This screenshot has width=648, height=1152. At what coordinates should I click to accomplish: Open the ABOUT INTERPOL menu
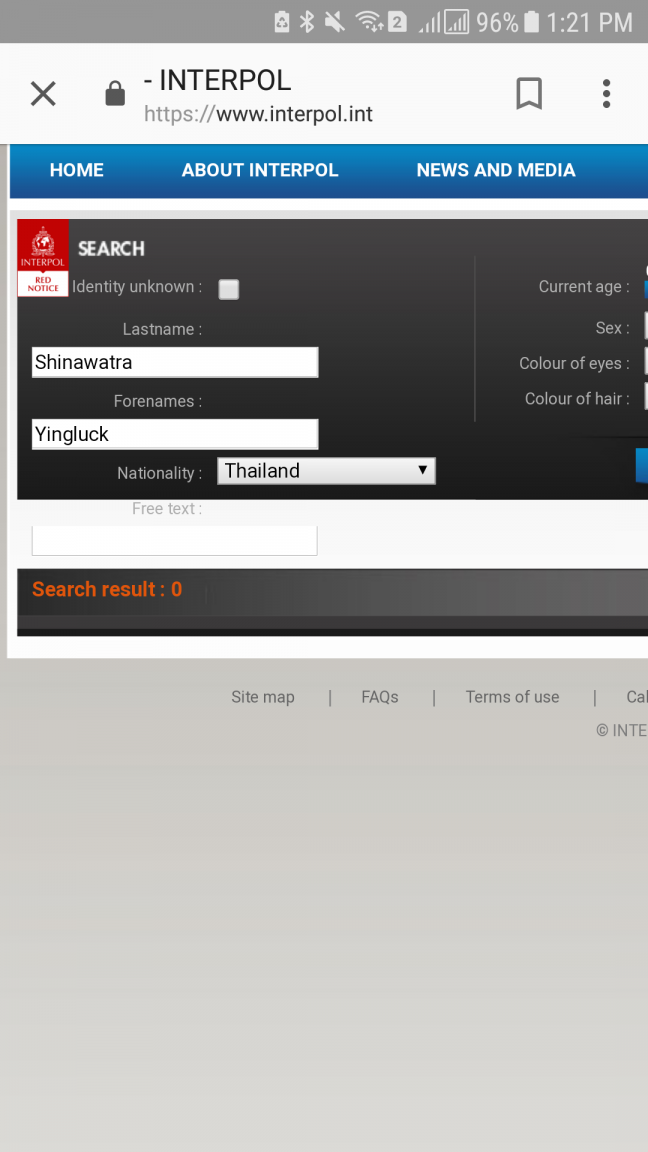[260, 170]
